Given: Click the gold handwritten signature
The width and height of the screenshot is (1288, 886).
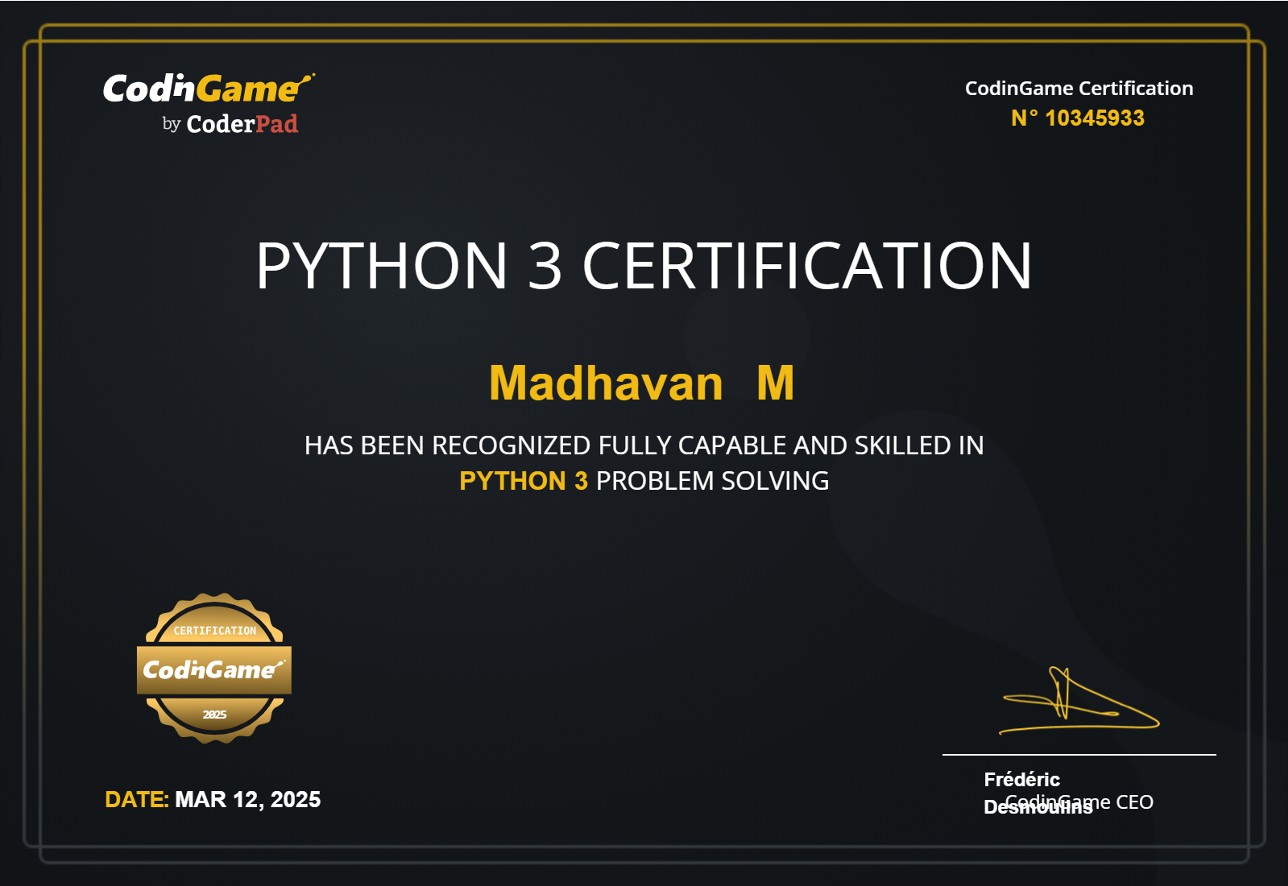Looking at the screenshot, I should point(1079,700).
